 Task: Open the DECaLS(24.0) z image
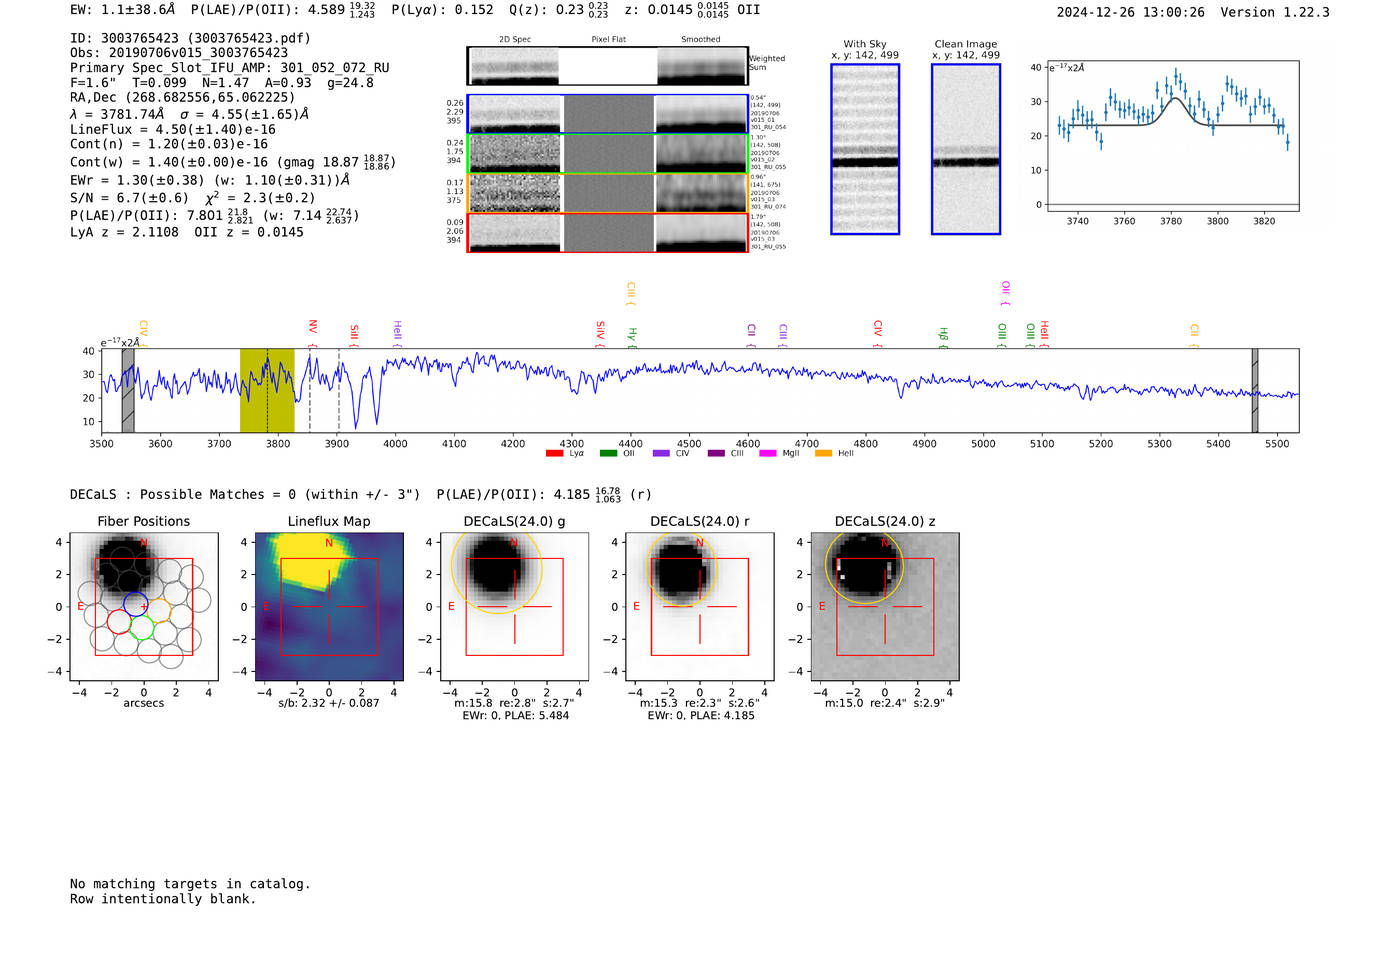click(x=885, y=606)
